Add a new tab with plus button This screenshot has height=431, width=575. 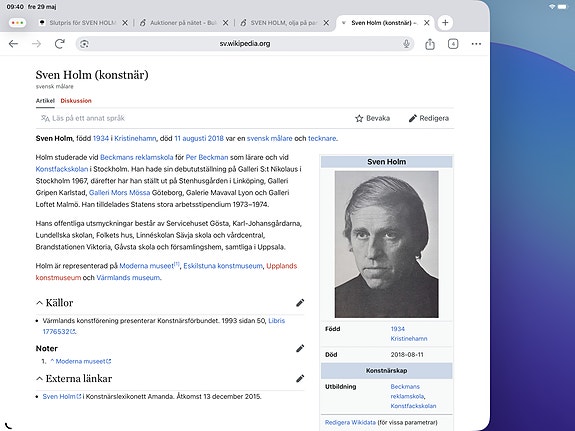point(445,23)
